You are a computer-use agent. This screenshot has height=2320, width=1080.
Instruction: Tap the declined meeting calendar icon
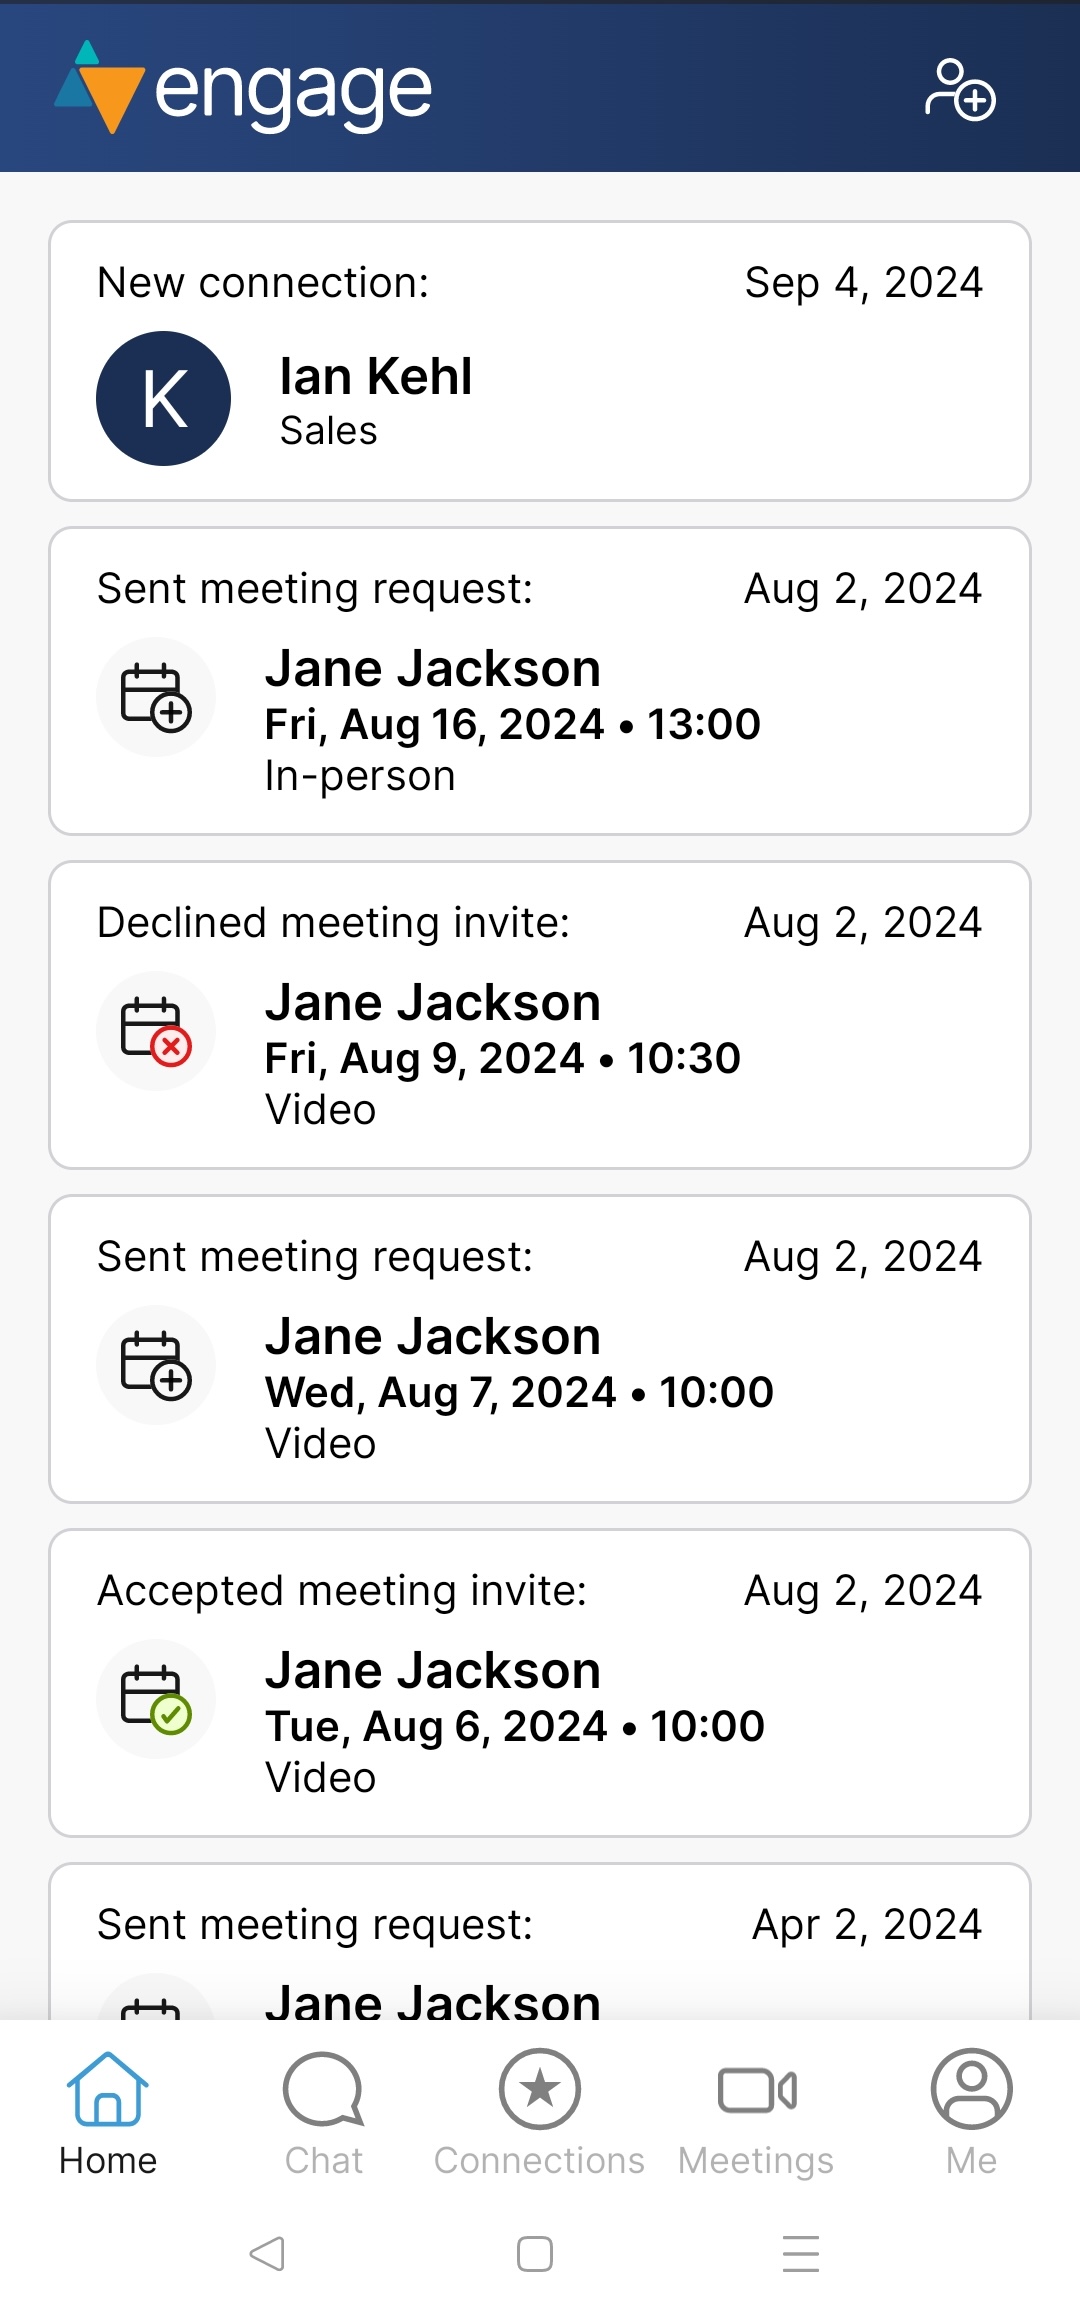(x=156, y=1031)
